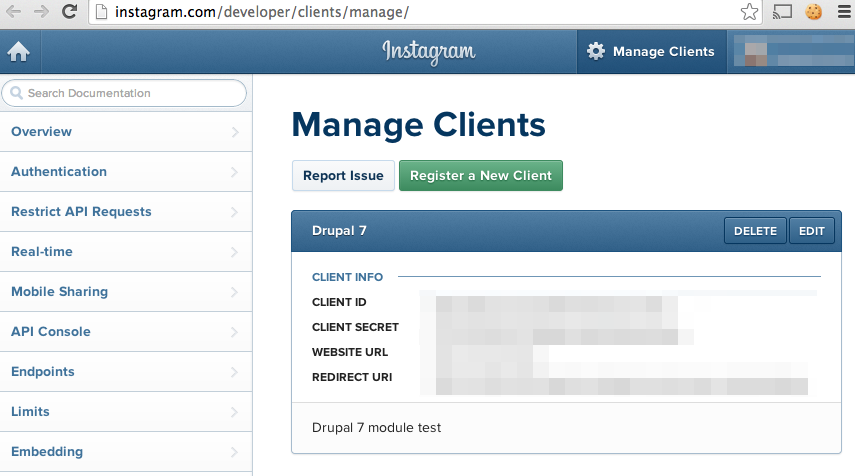This screenshot has width=855, height=476.
Task: Click the Manage Clients page heading
Action: (418, 125)
